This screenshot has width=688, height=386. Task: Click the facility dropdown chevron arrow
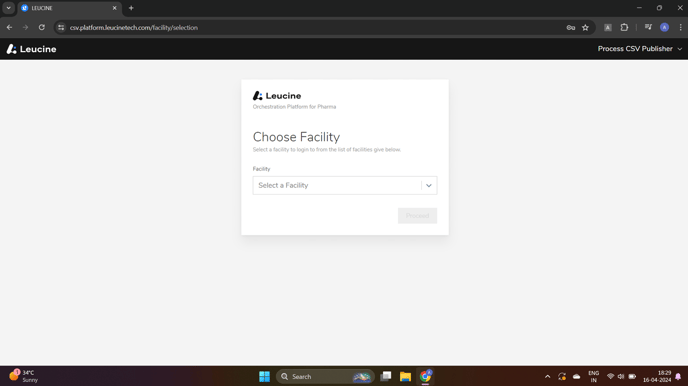tap(429, 186)
